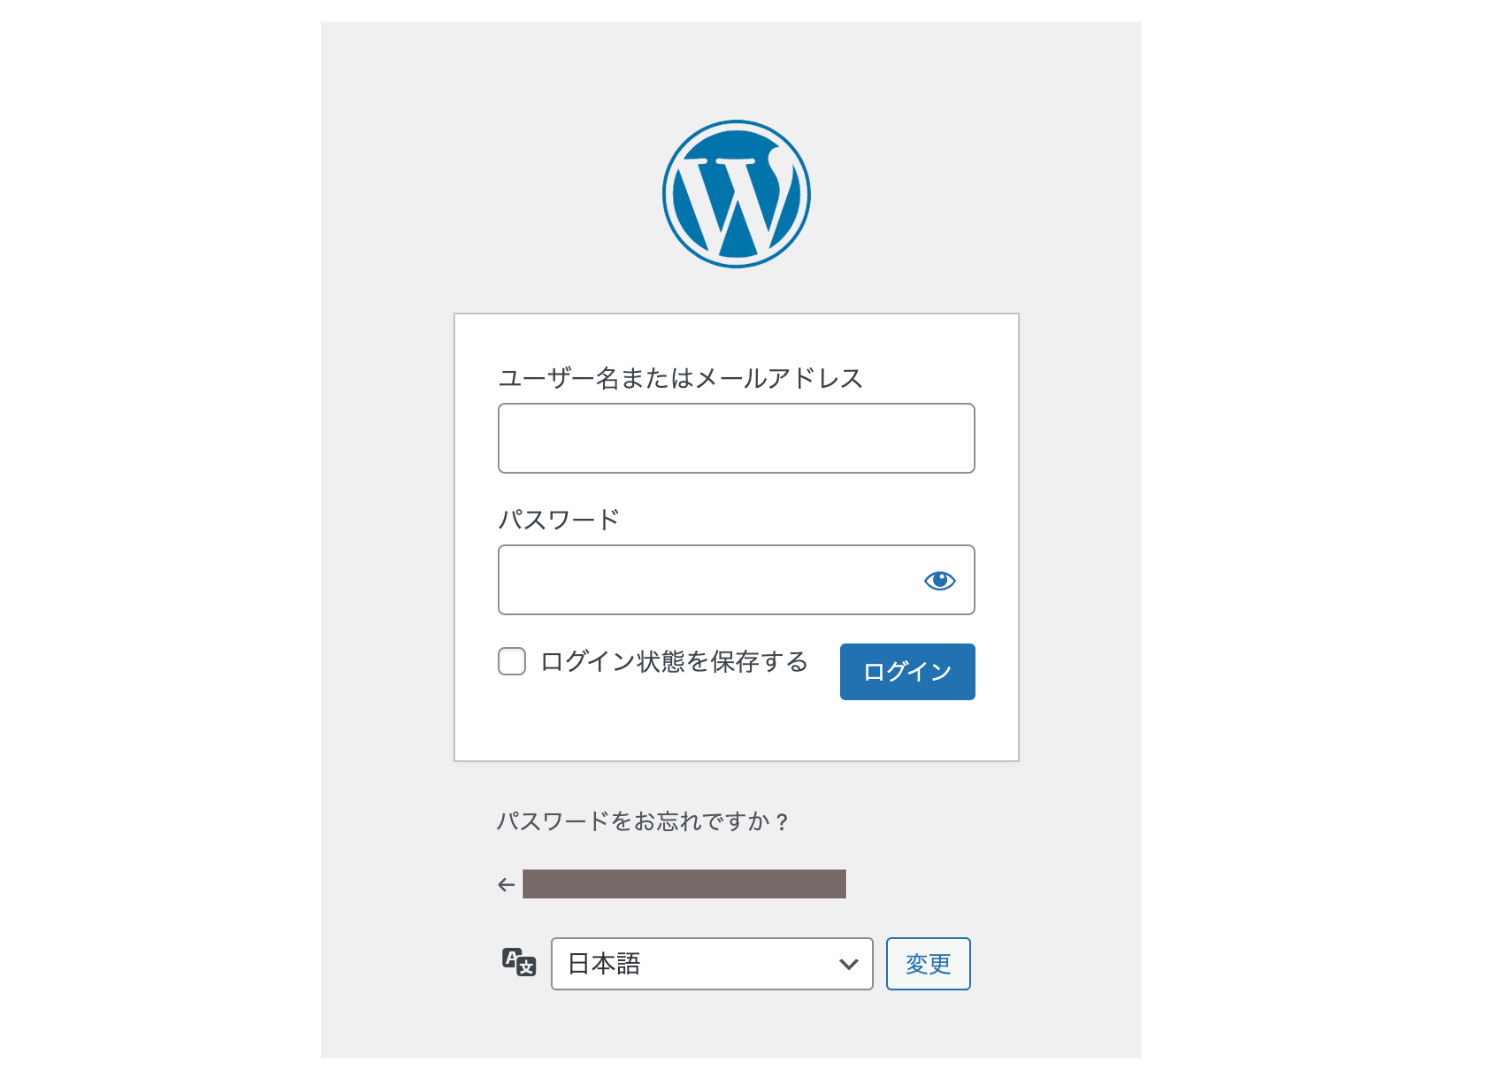The height and width of the screenshot is (1080, 1500).
Task: Click the left arrow back-to-site icon
Action: point(506,885)
